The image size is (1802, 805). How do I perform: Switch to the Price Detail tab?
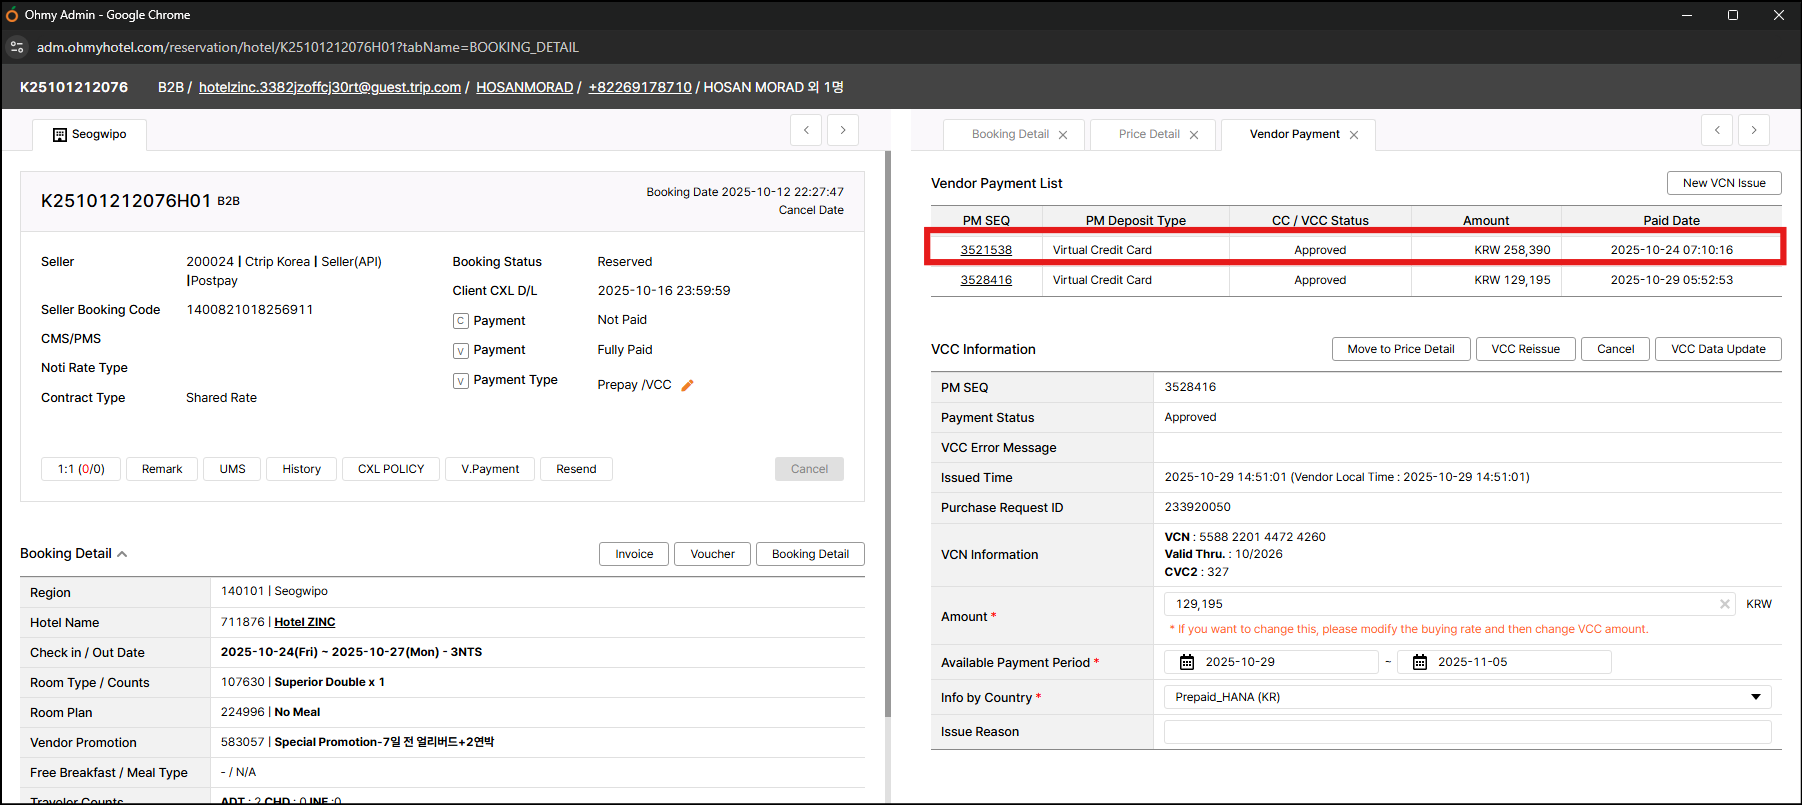tap(1148, 134)
